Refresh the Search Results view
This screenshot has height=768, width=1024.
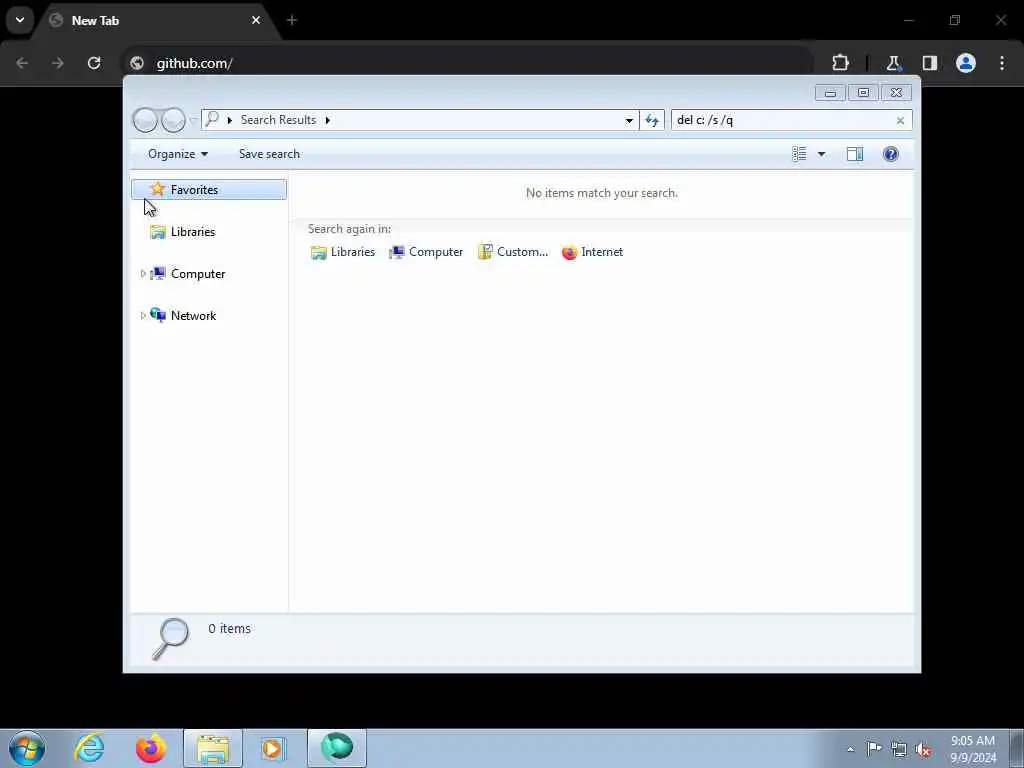click(652, 120)
